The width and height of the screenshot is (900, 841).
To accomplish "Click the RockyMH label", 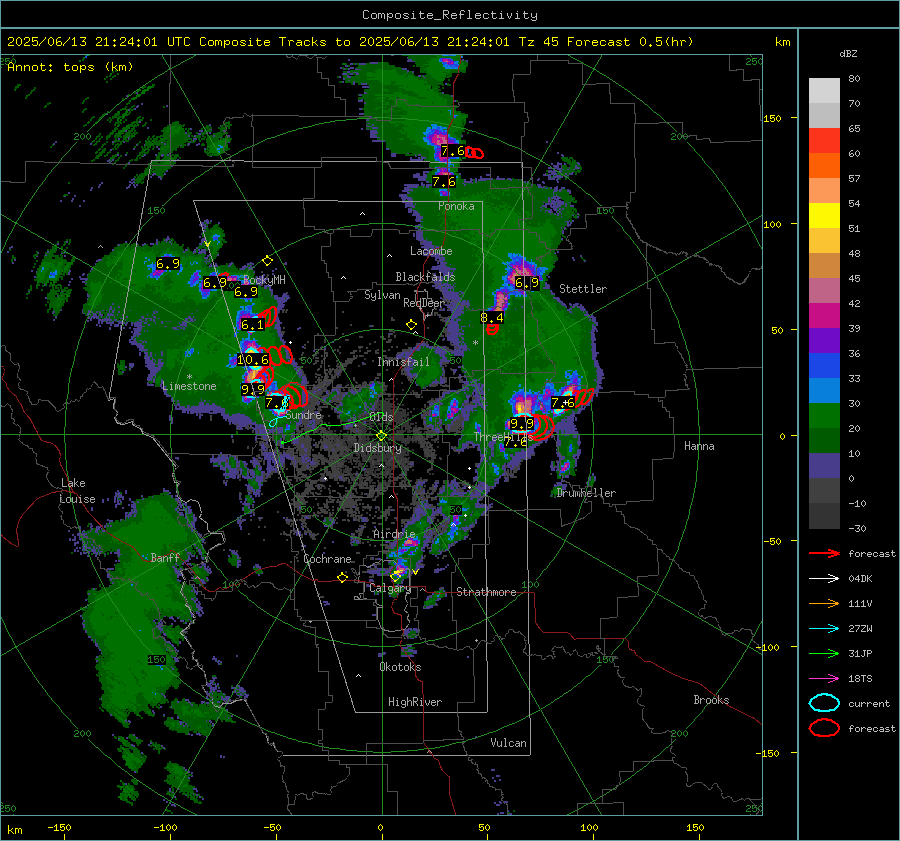I will pos(264,280).
